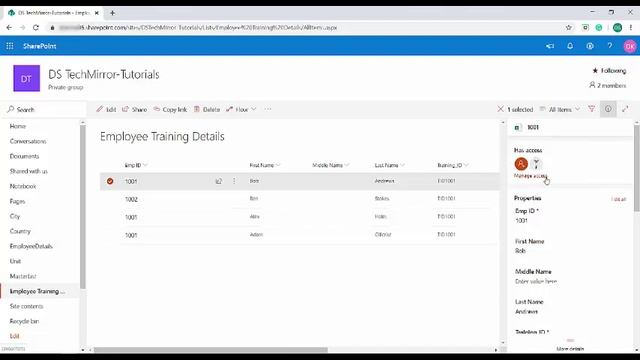Click the browser back arrow
This screenshot has width=640, height=360.
(x=9, y=27)
